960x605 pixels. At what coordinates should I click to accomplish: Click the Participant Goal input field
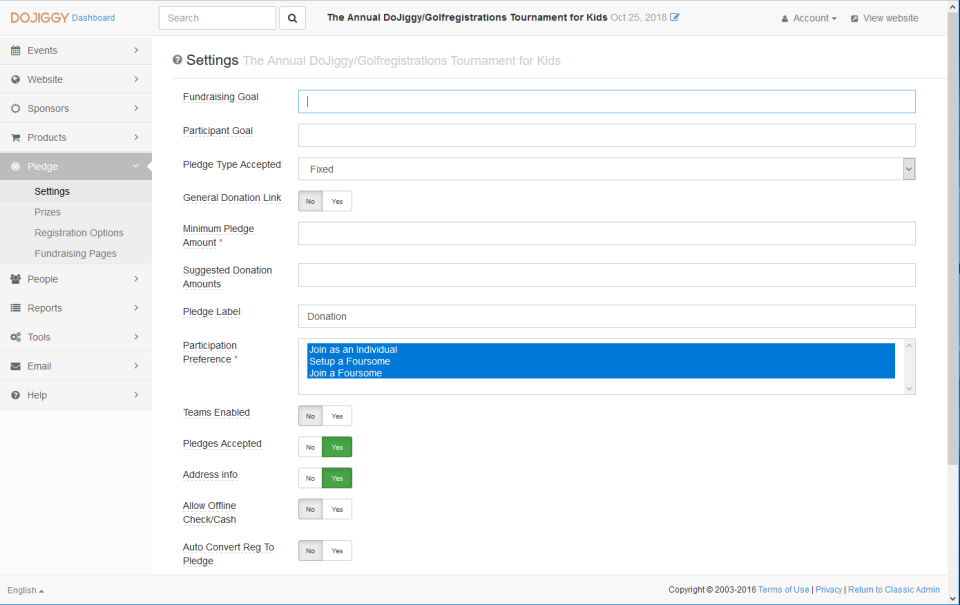(607, 135)
